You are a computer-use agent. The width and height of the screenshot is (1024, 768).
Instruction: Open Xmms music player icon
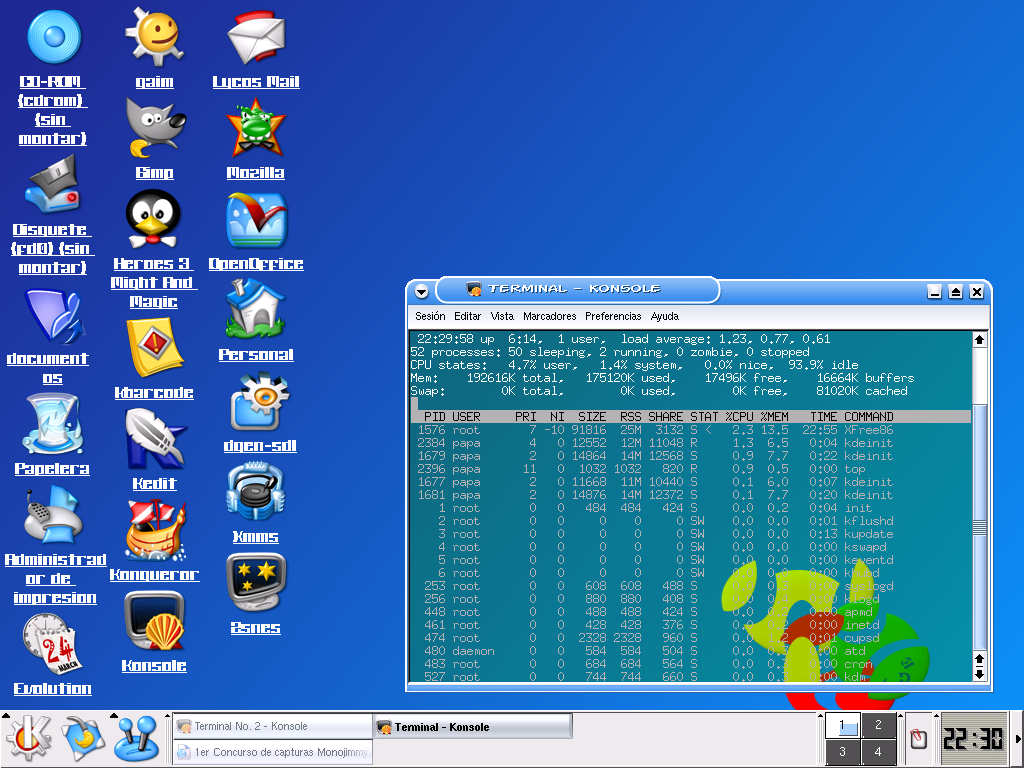click(255, 492)
